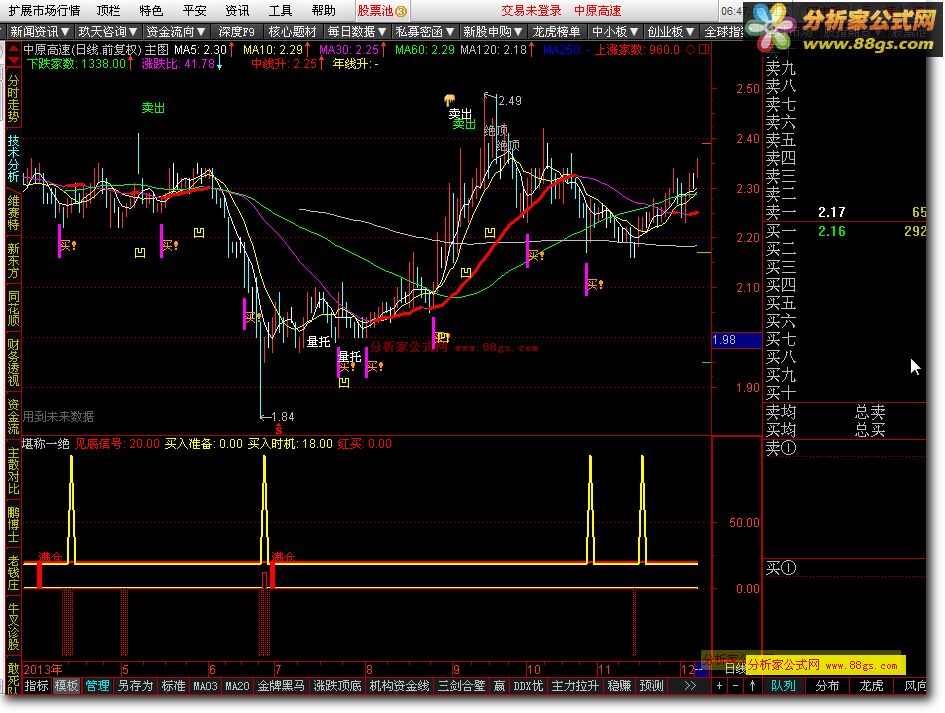Open 新东方 side tab
Image resolution: width=945 pixels, height=713 pixels.
tap(13, 260)
